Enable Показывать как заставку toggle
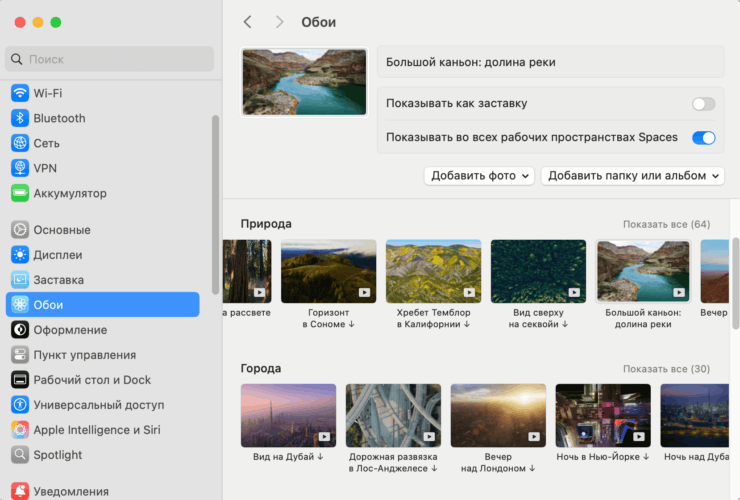Viewport: 740px width, 500px height. pyautogui.click(x=703, y=104)
